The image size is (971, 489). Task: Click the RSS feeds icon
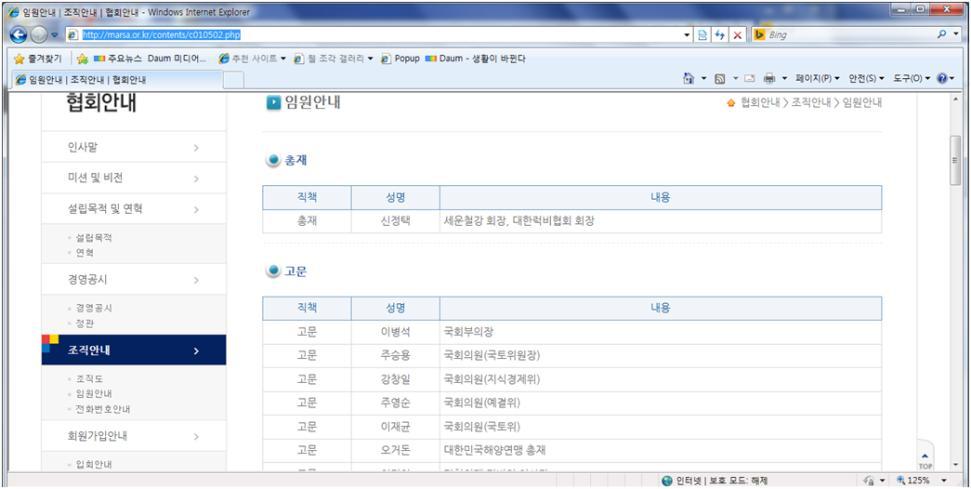[x=720, y=79]
